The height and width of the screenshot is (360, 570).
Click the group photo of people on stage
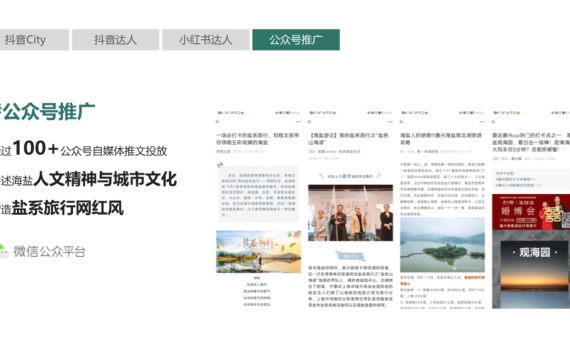[x=350, y=213]
